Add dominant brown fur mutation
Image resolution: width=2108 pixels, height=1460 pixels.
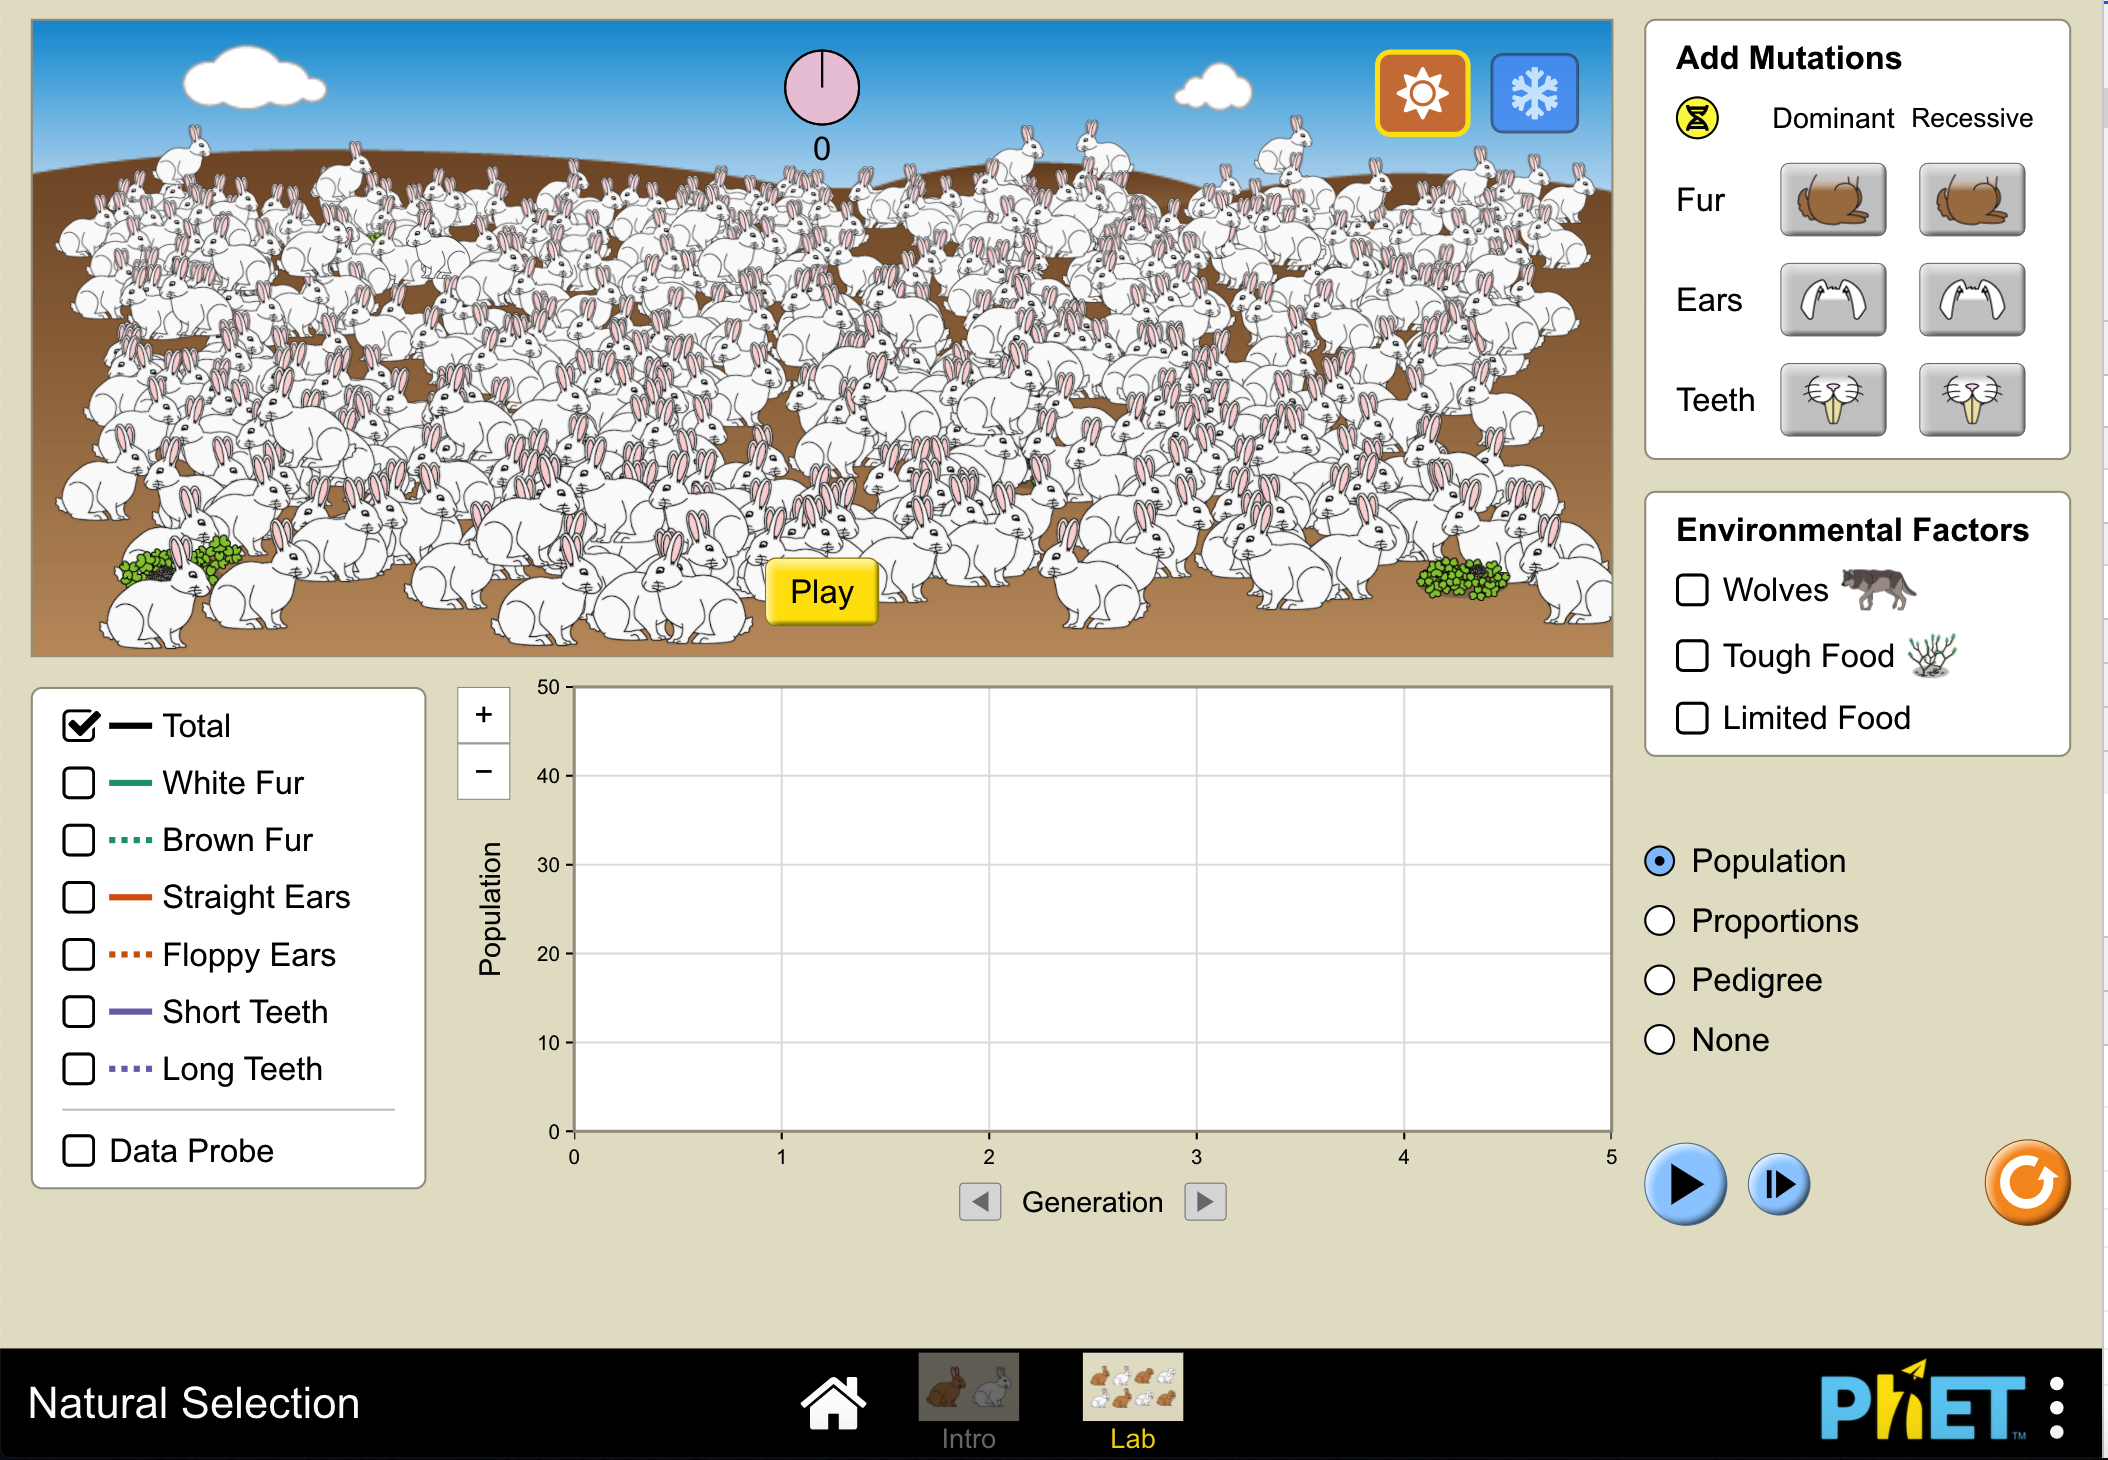click(1833, 200)
